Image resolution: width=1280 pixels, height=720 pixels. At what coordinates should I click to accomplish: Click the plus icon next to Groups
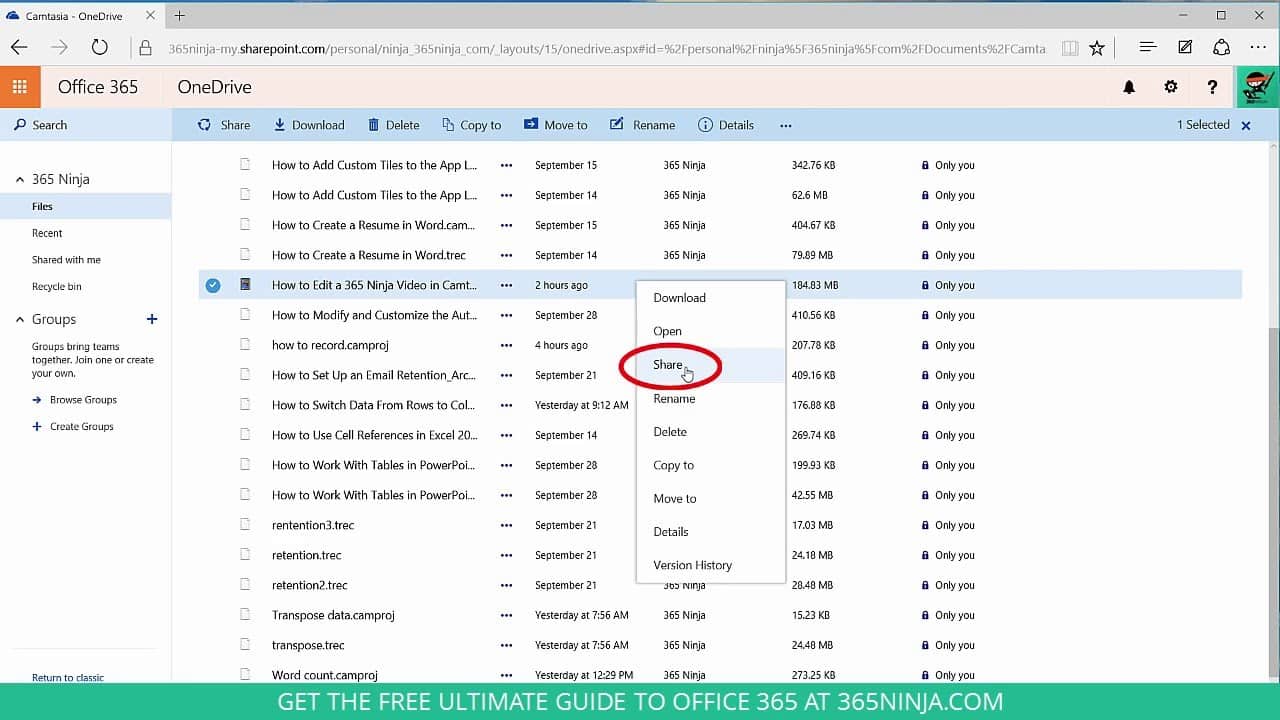152,319
